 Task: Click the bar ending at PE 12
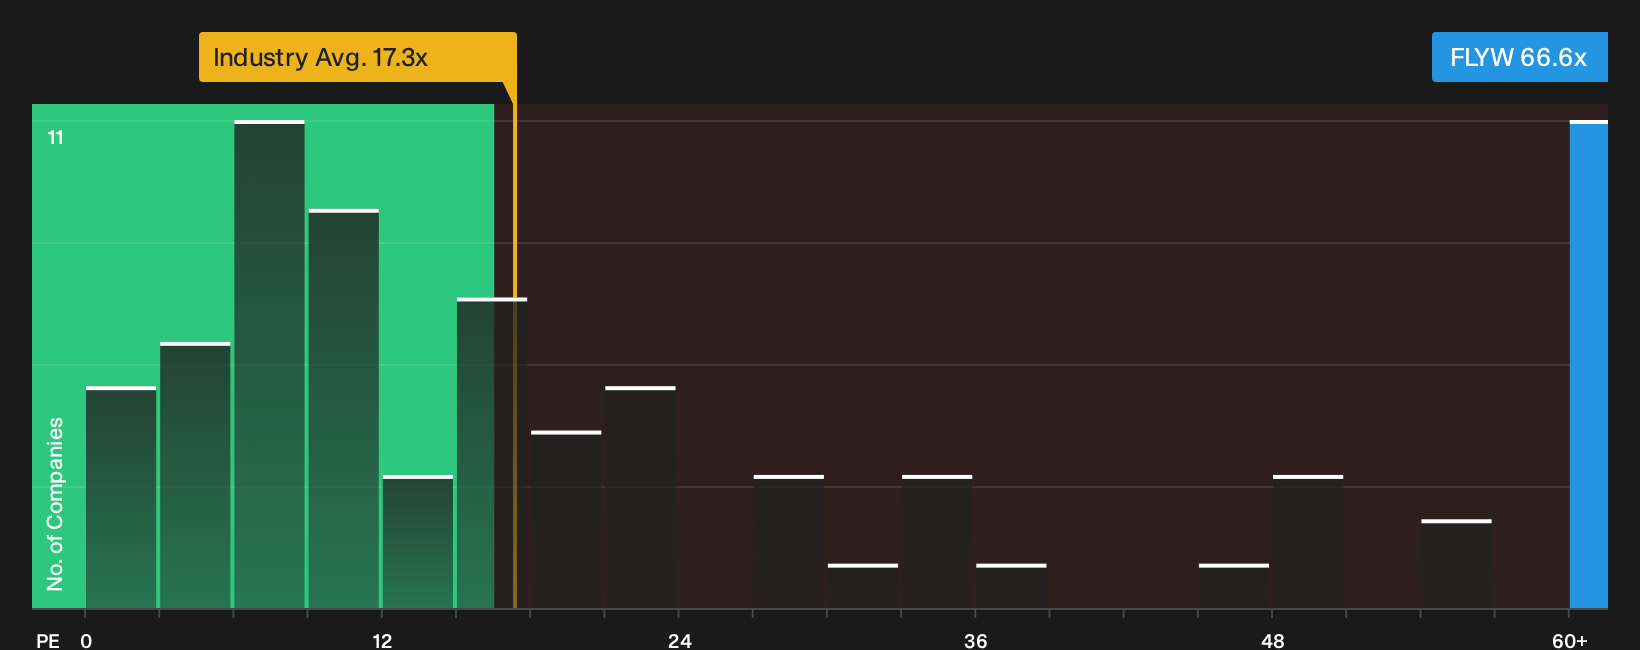[343, 408]
